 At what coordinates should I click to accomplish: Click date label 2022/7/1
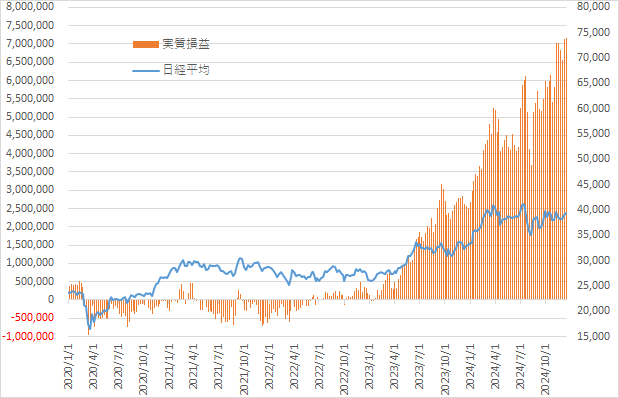coord(319,366)
